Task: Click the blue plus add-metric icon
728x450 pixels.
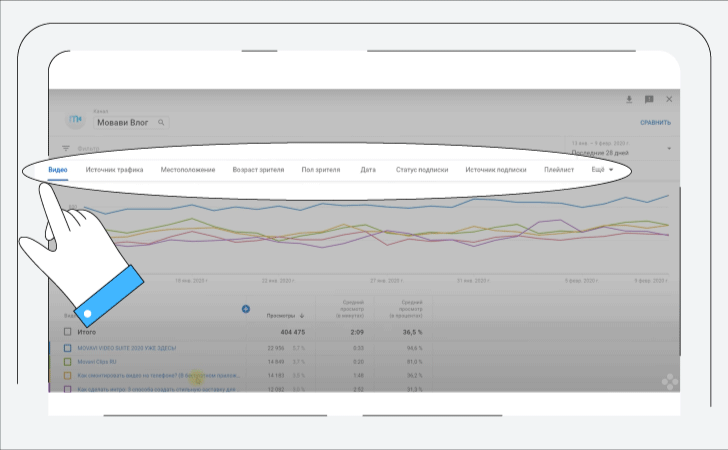Action: 246,309
